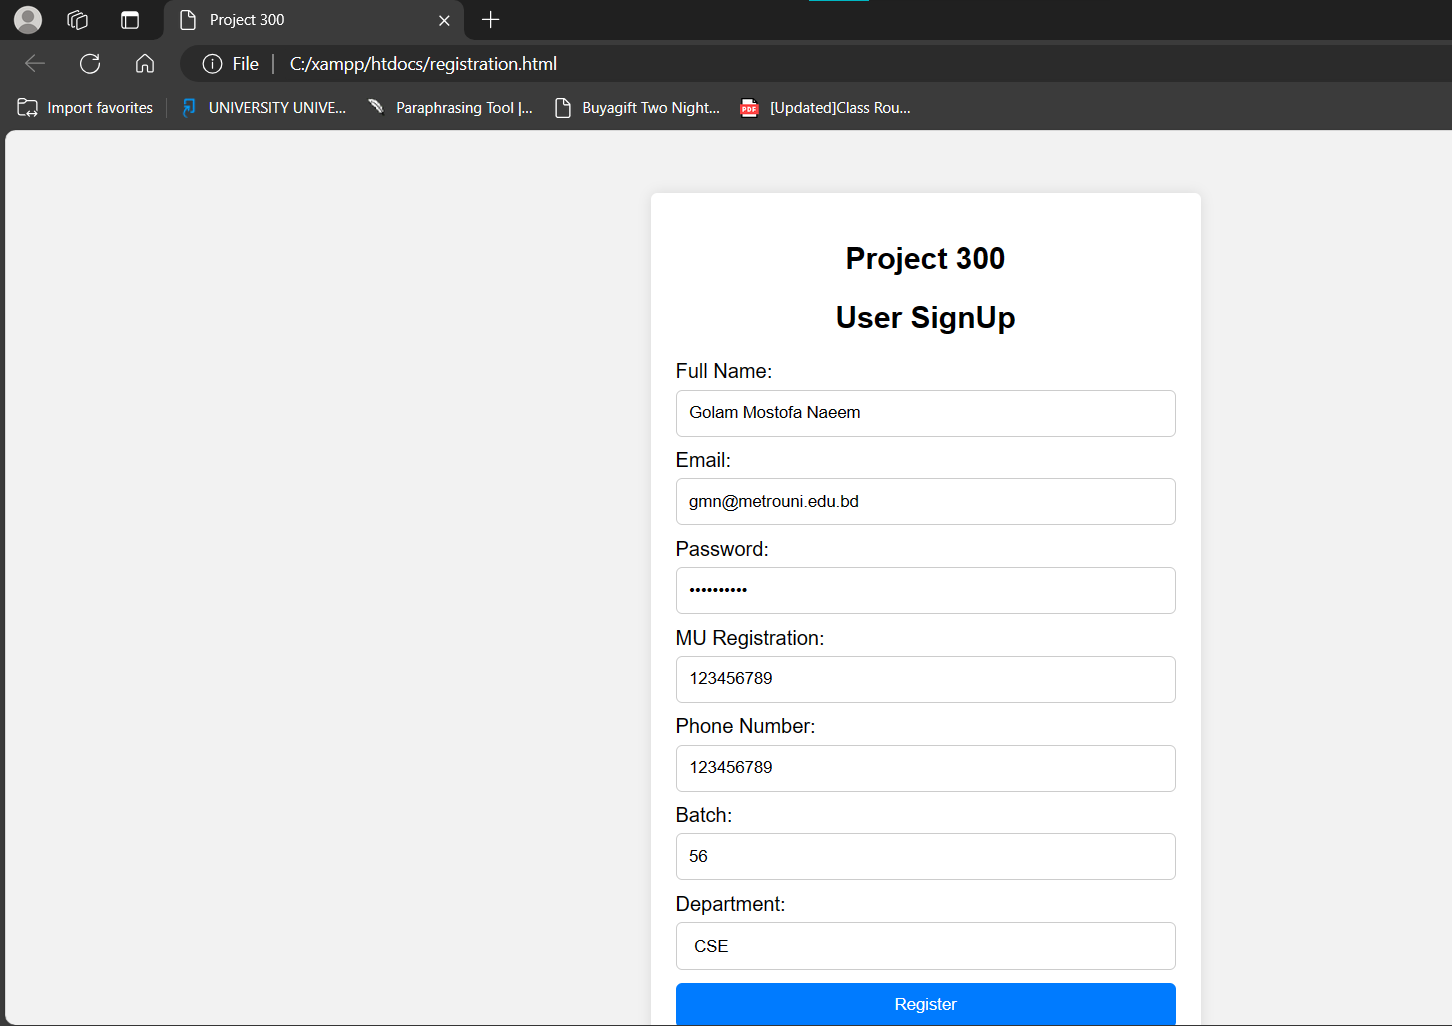Reload the page using refresh icon
The image size is (1452, 1026).
pyautogui.click(x=90, y=64)
